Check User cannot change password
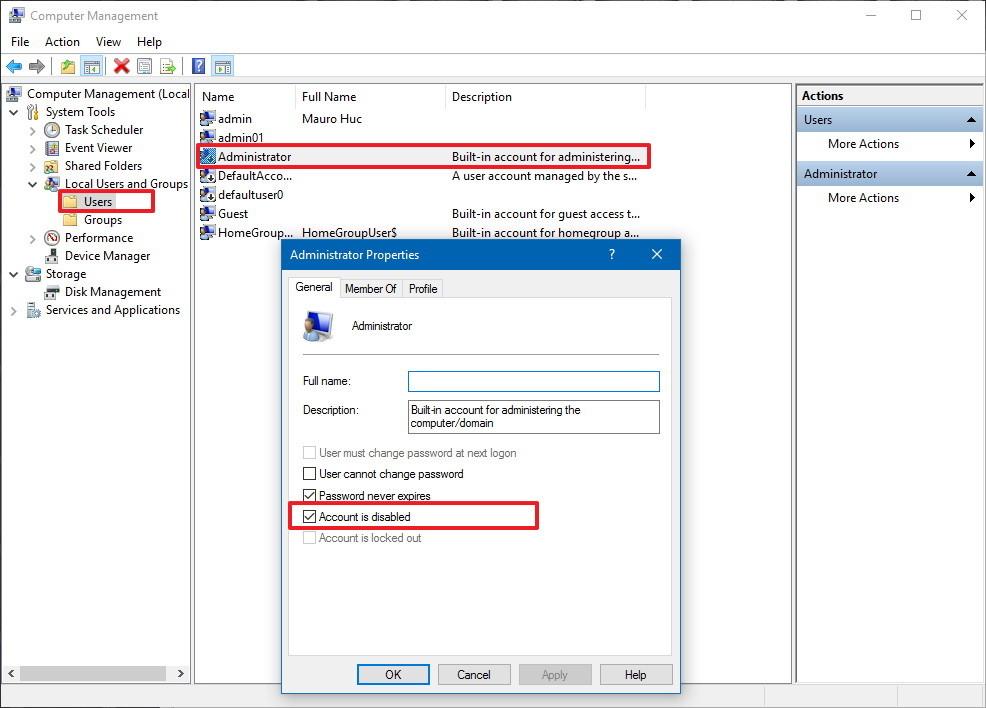The width and height of the screenshot is (986, 708). click(310, 474)
